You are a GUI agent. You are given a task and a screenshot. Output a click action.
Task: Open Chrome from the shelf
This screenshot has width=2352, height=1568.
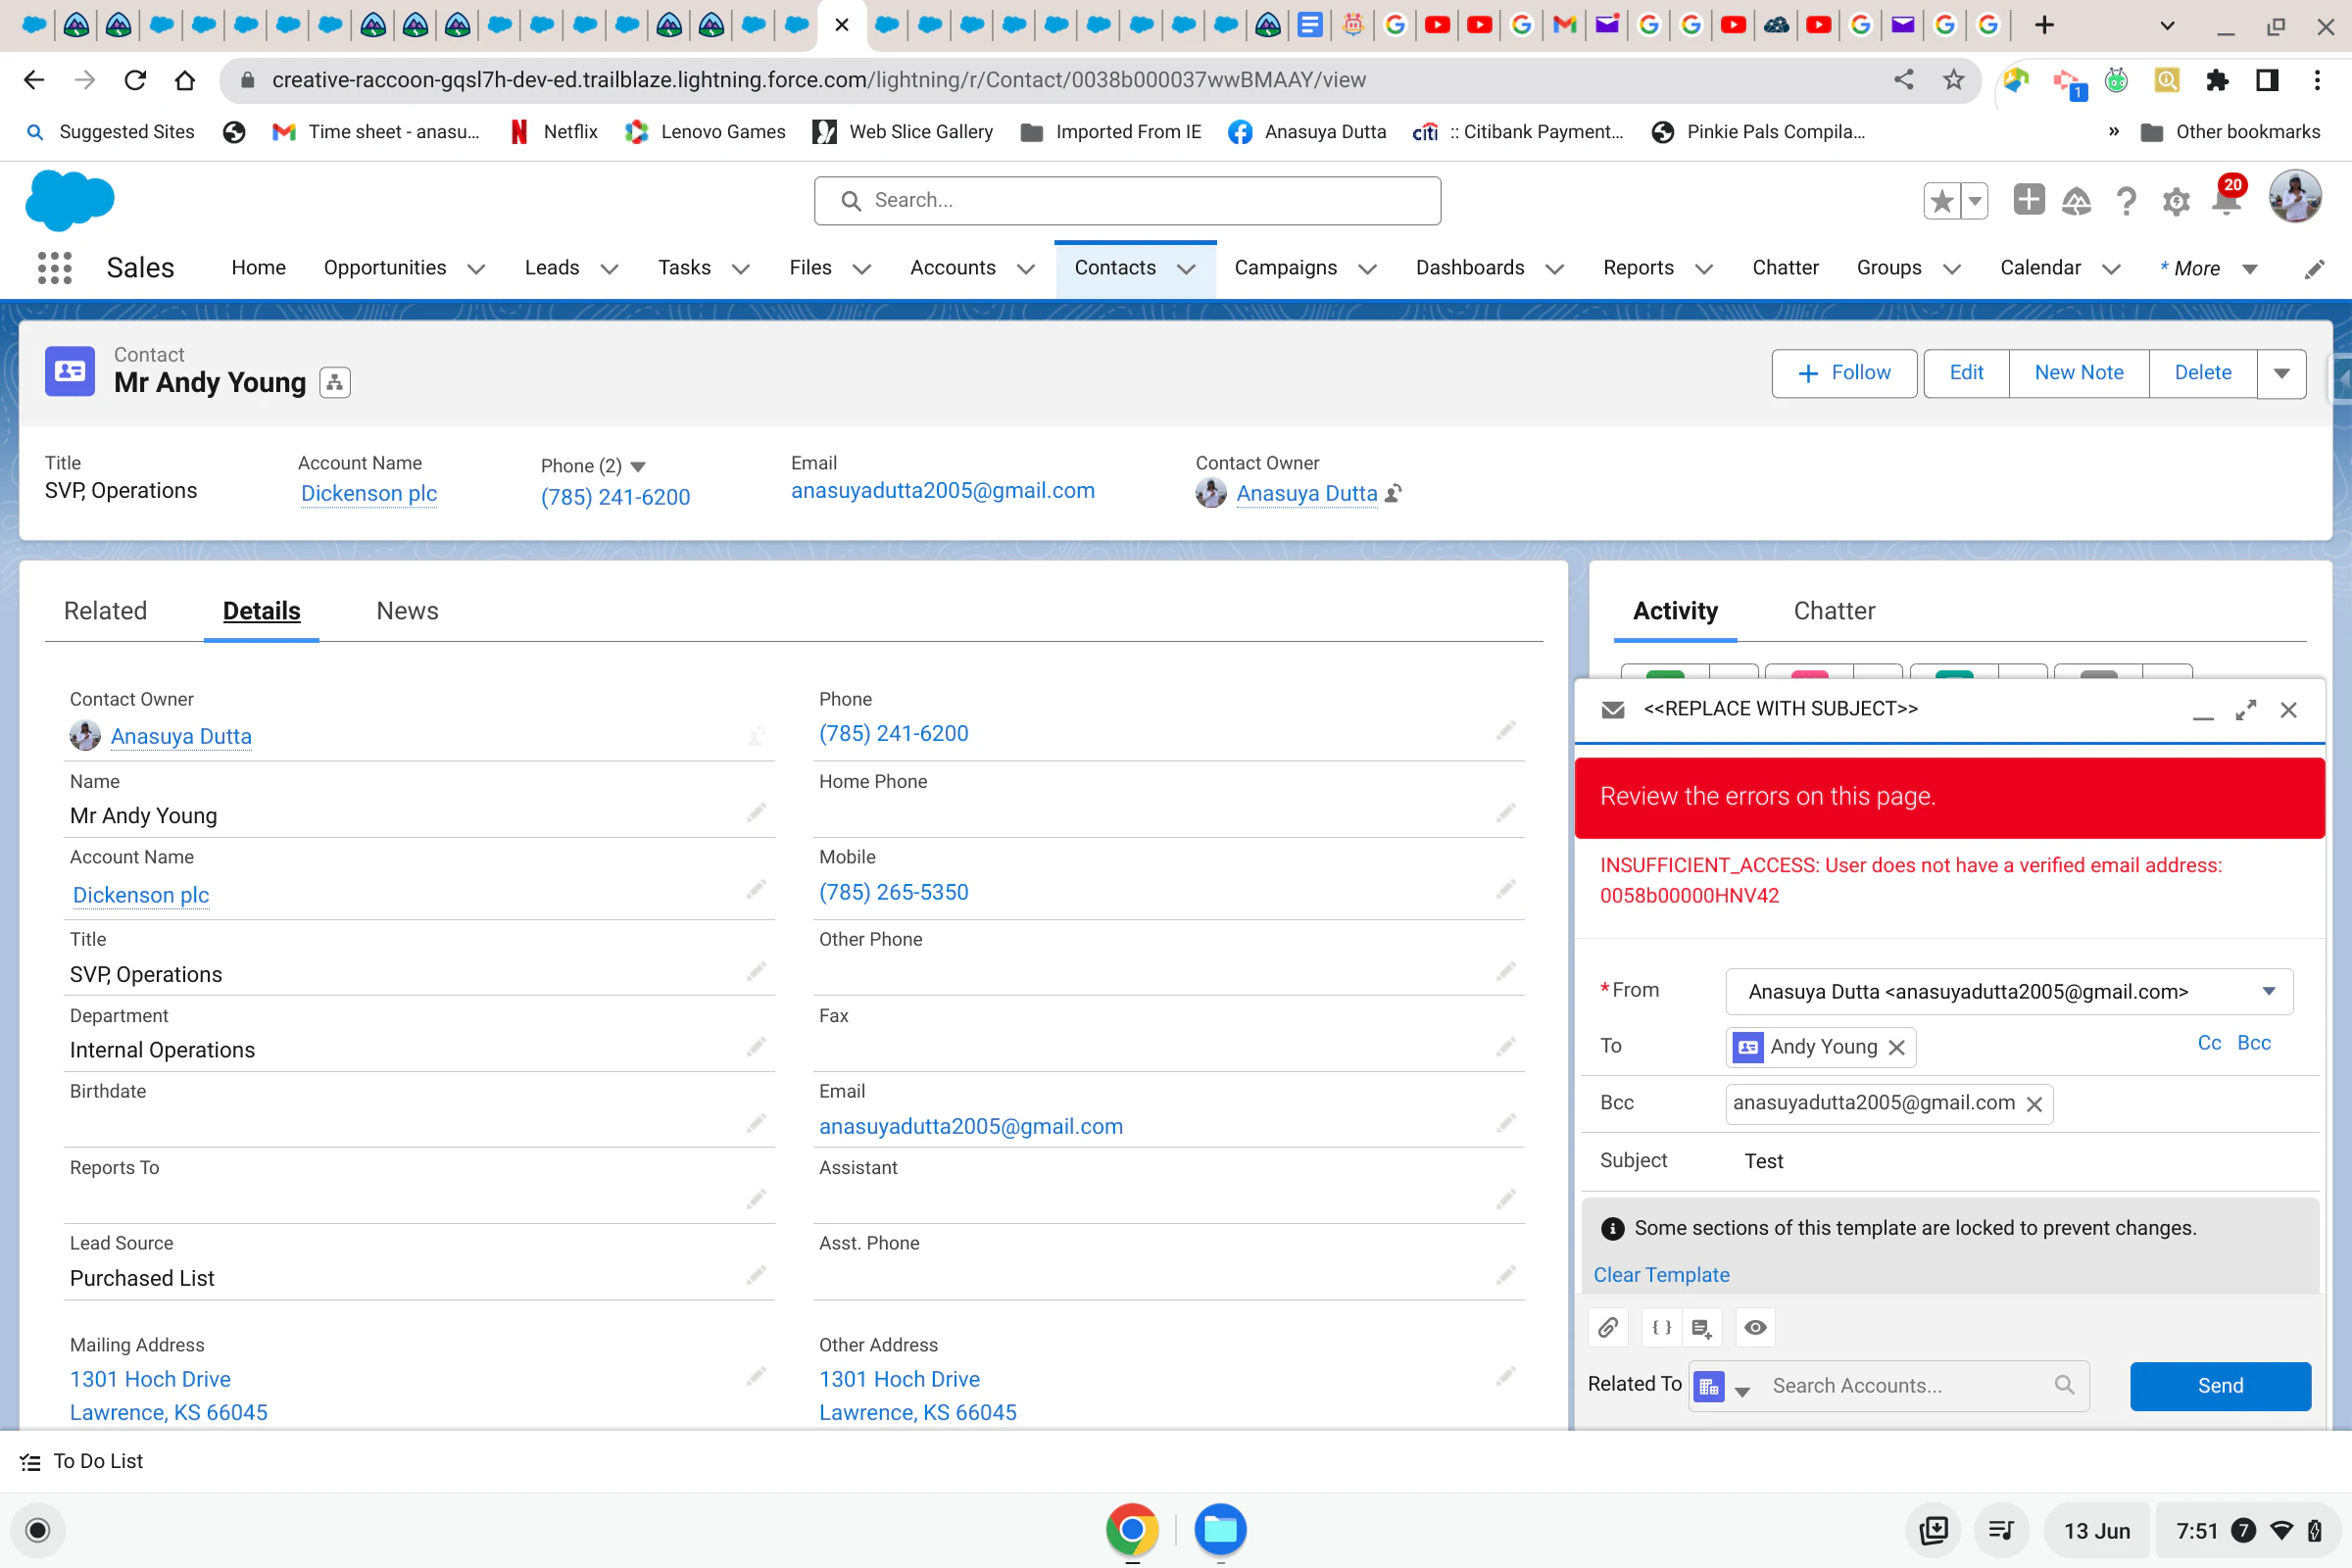tap(1132, 1530)
